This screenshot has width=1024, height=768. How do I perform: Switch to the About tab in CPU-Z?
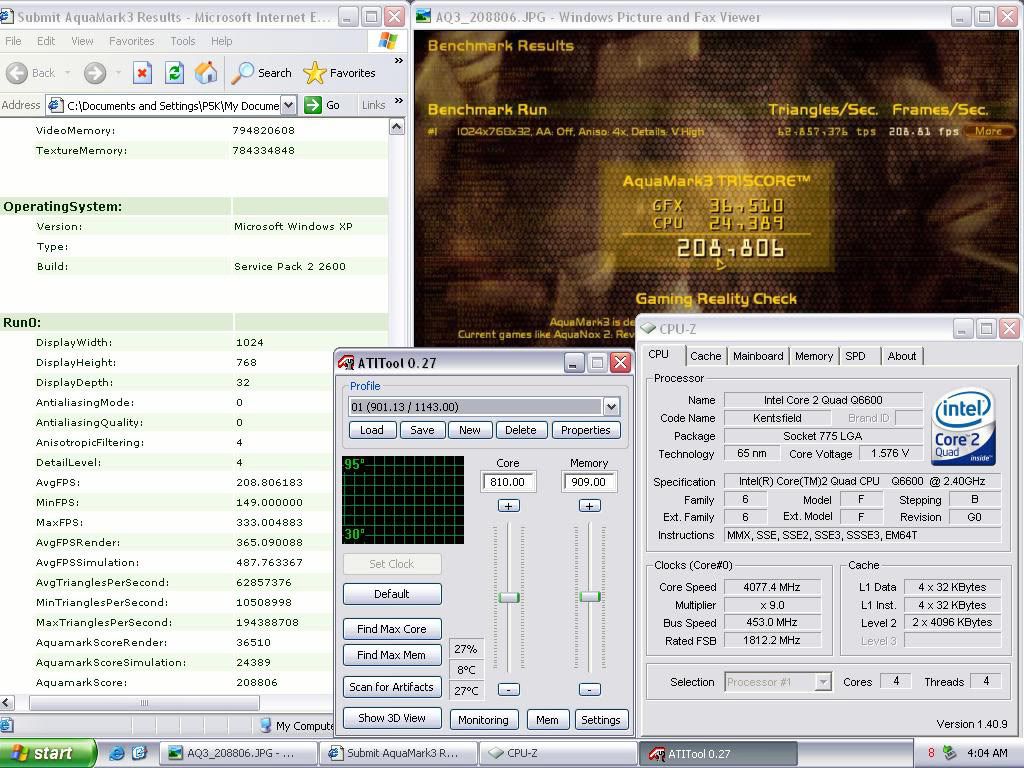coord(901,356)
